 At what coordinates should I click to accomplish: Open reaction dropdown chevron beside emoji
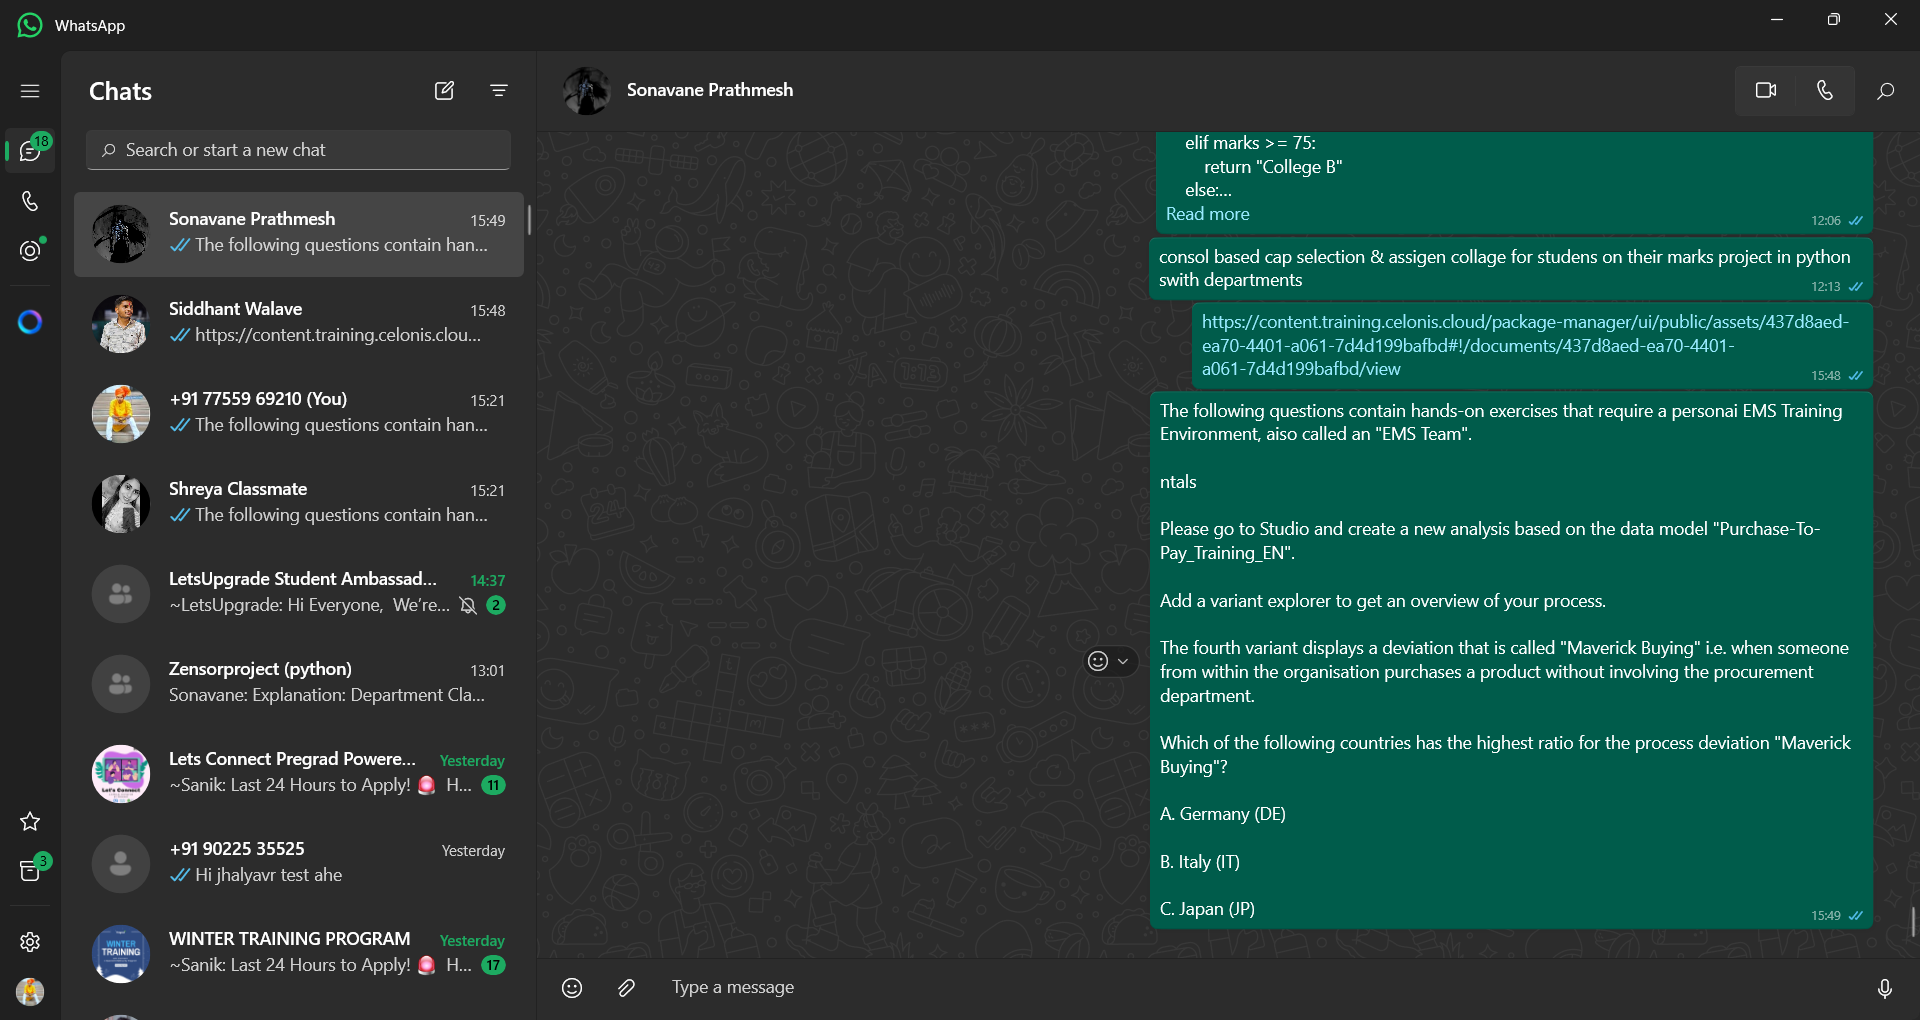tap(1123, 661)
